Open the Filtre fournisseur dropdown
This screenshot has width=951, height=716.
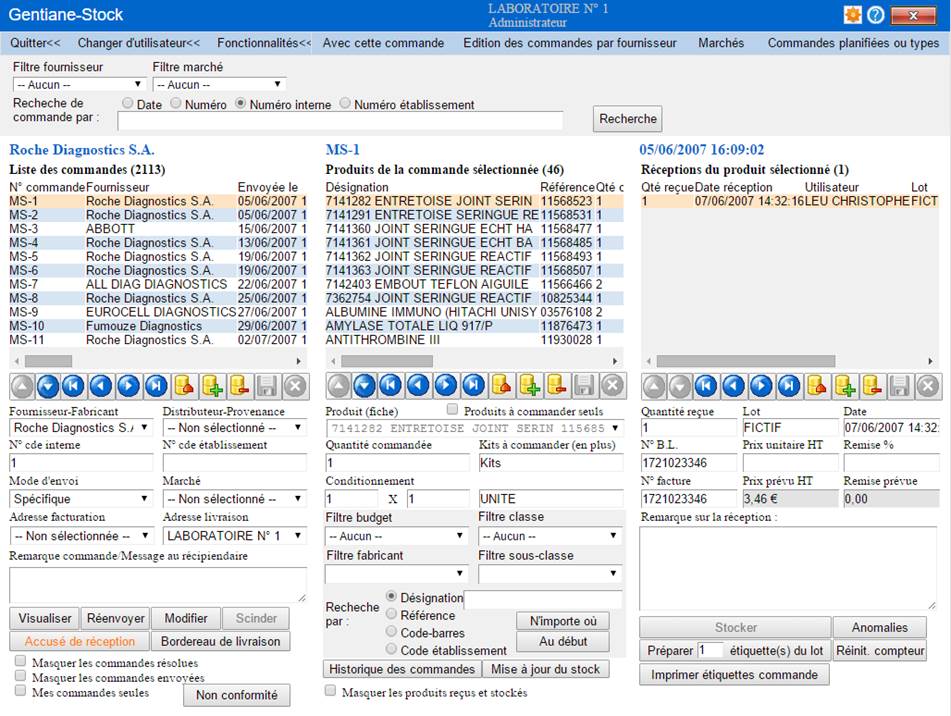tap(79, 84)
